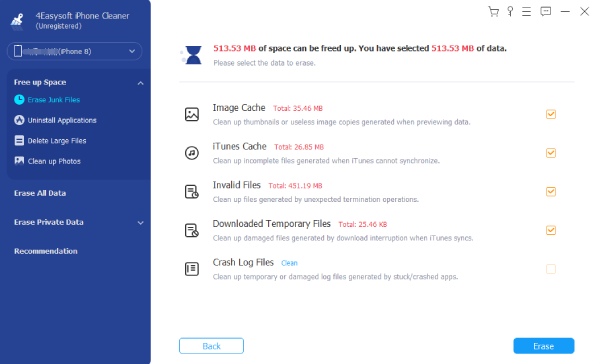Click the register key icon

(x=510, y=11)
